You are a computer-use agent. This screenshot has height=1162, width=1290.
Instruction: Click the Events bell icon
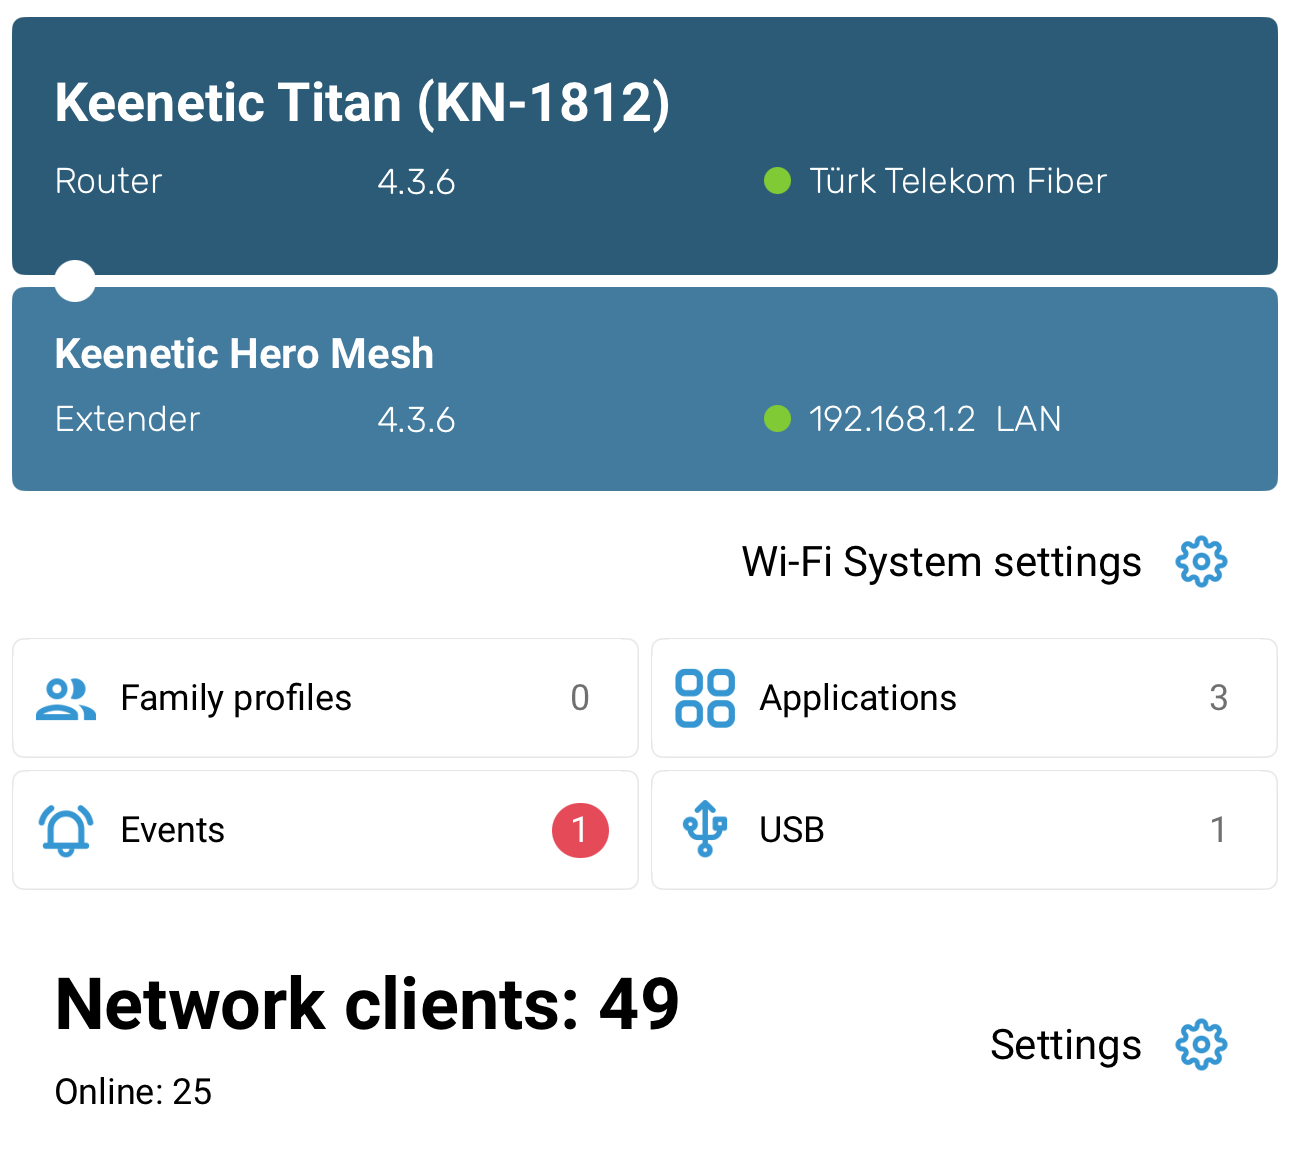point(66,830)
